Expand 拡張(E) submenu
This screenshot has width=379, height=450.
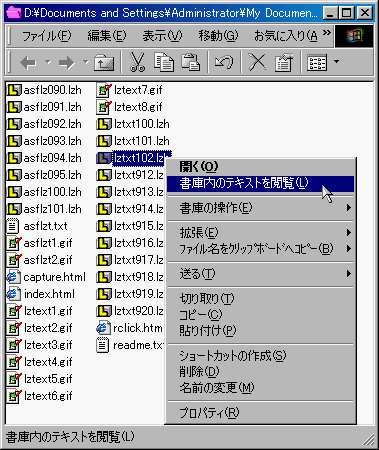pos(260,232)
